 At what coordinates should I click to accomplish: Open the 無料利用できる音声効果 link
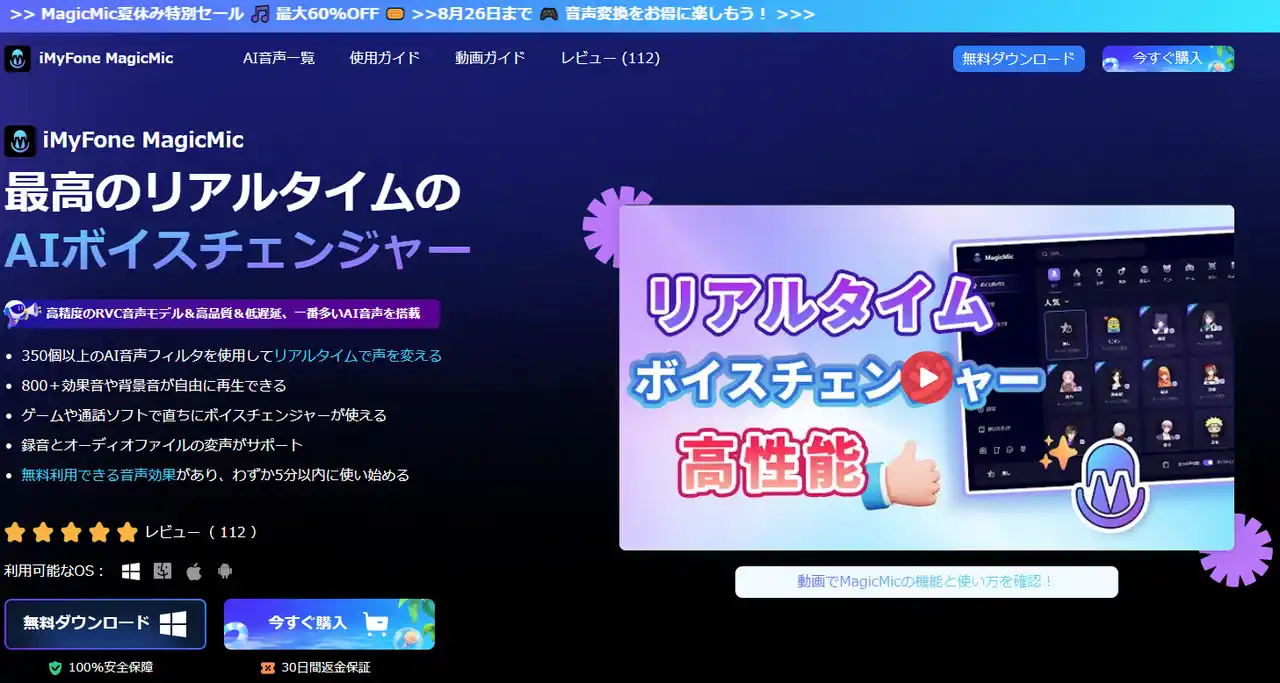(99, 475)
